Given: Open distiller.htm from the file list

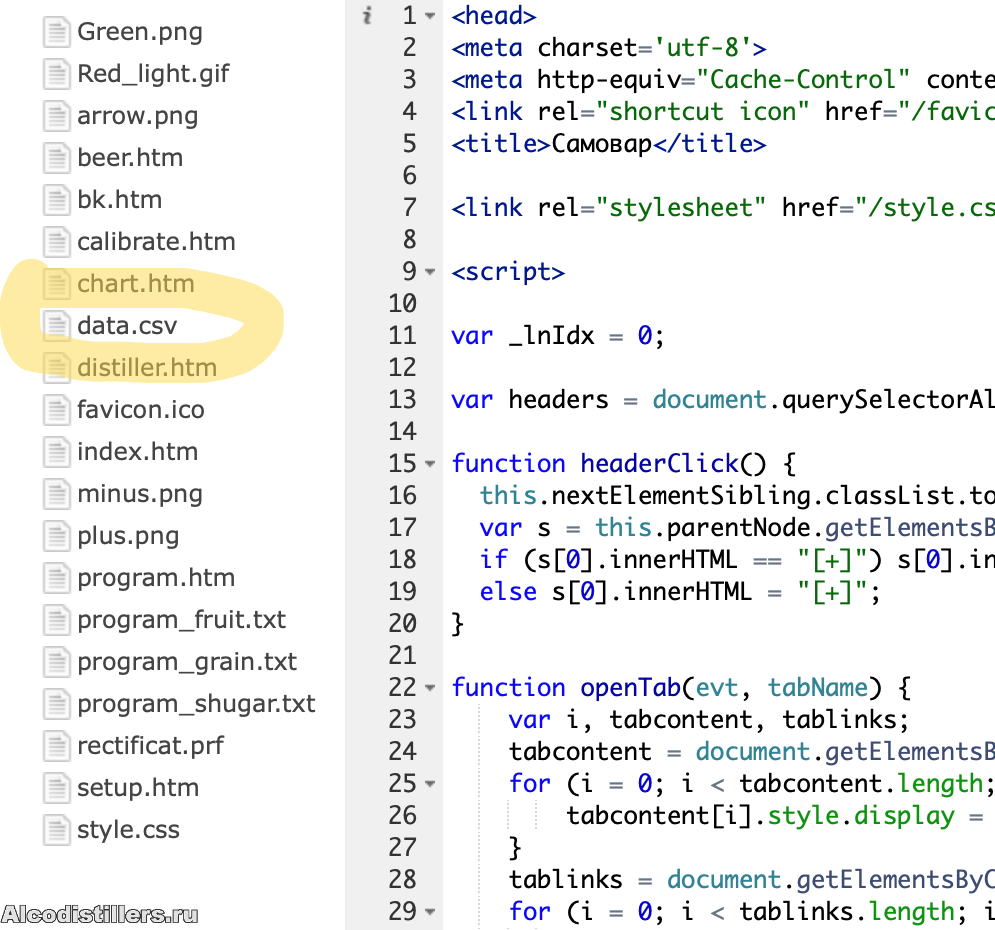Looking at the screenshot, I should click(147, 368).
